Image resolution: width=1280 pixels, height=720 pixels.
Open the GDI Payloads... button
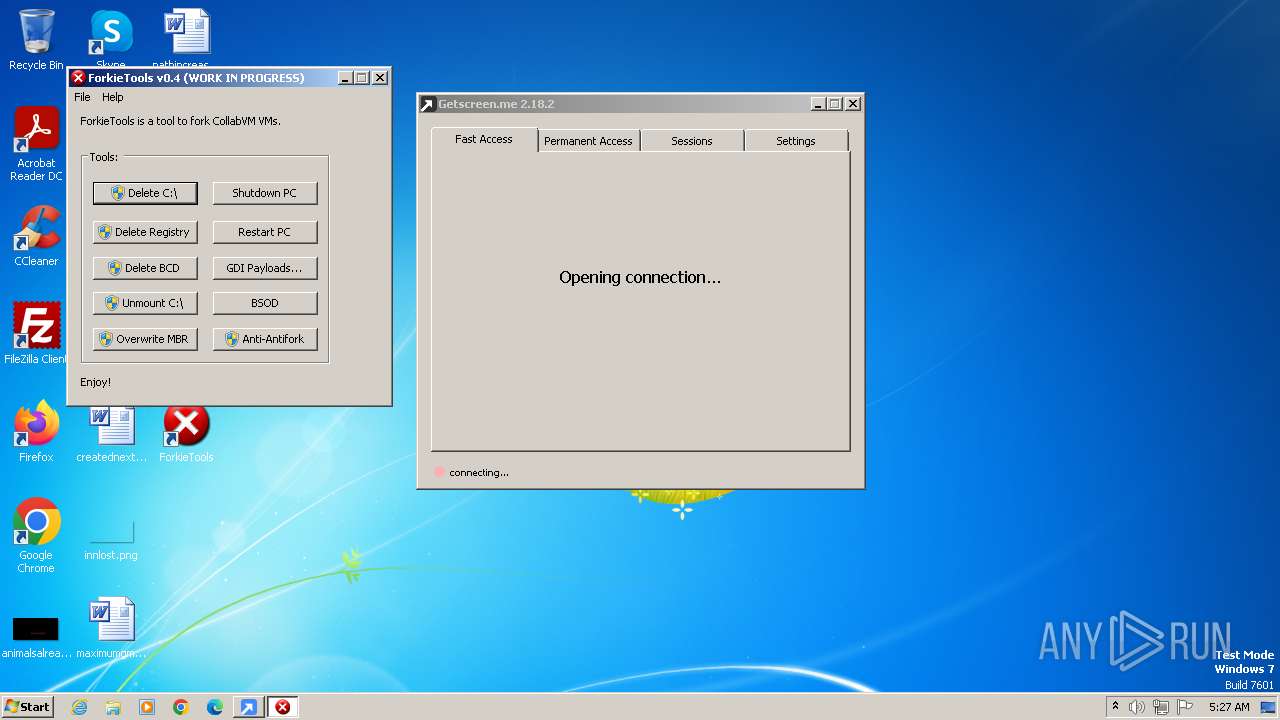265,268
